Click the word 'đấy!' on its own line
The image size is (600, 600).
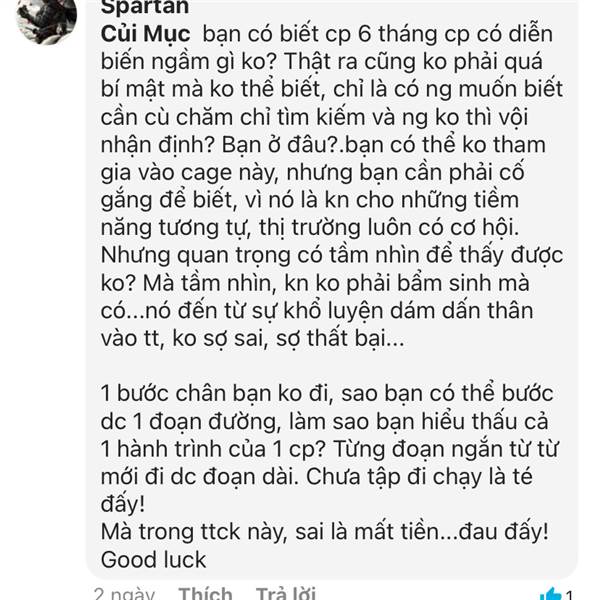click(123, 504)
